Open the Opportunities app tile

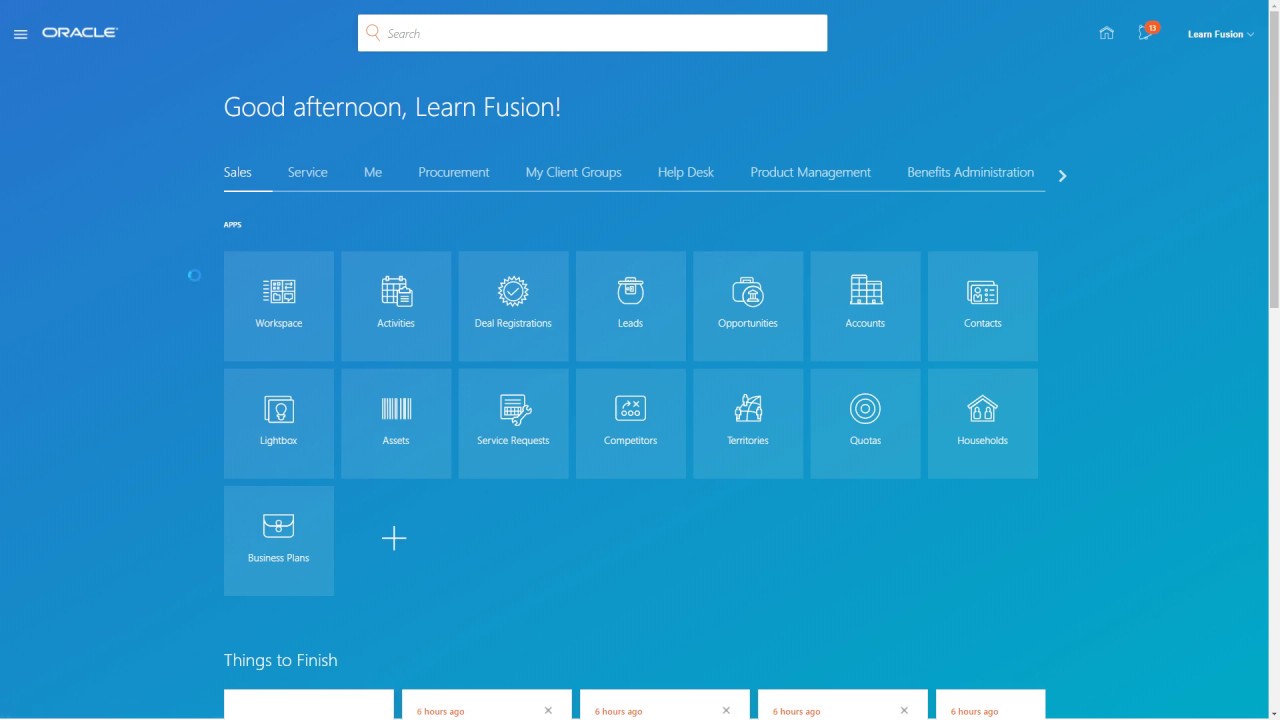point(748,306)
